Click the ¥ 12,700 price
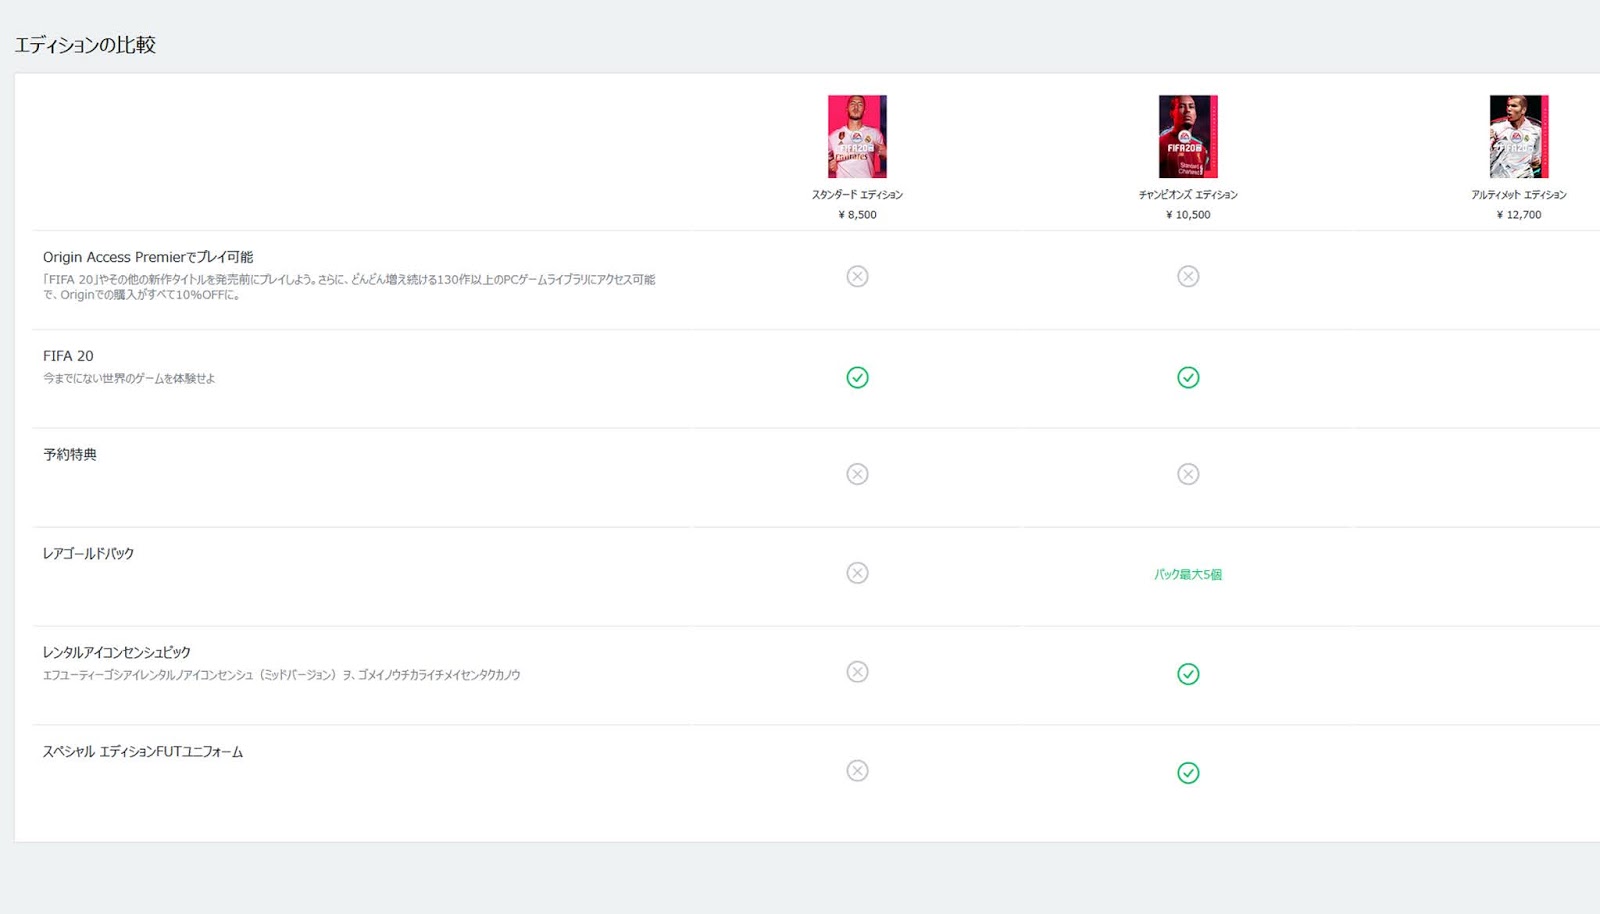1600x914 pixels. point(1519,214)
